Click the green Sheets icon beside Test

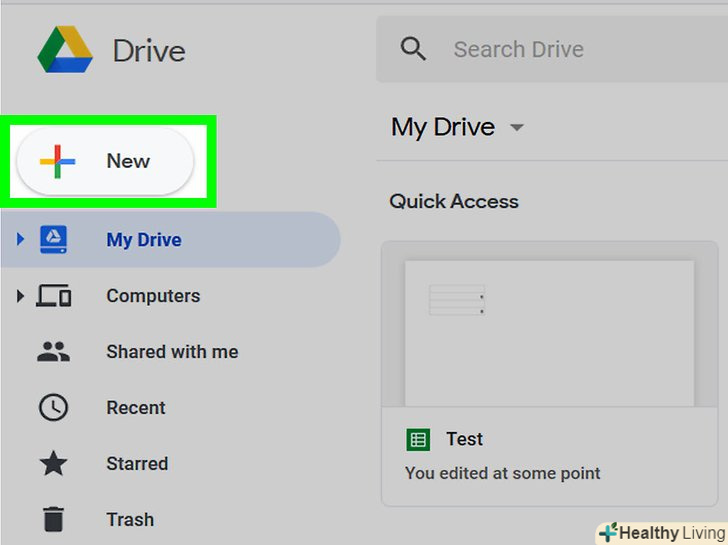418,439
